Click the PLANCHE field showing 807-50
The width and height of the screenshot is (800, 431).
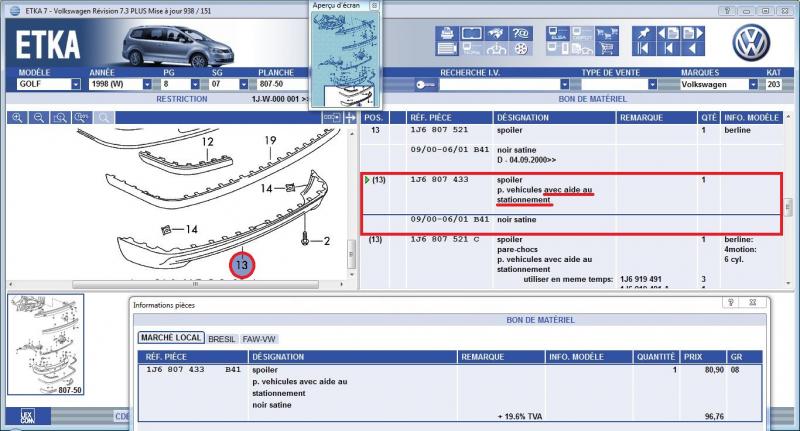point(282,84)
